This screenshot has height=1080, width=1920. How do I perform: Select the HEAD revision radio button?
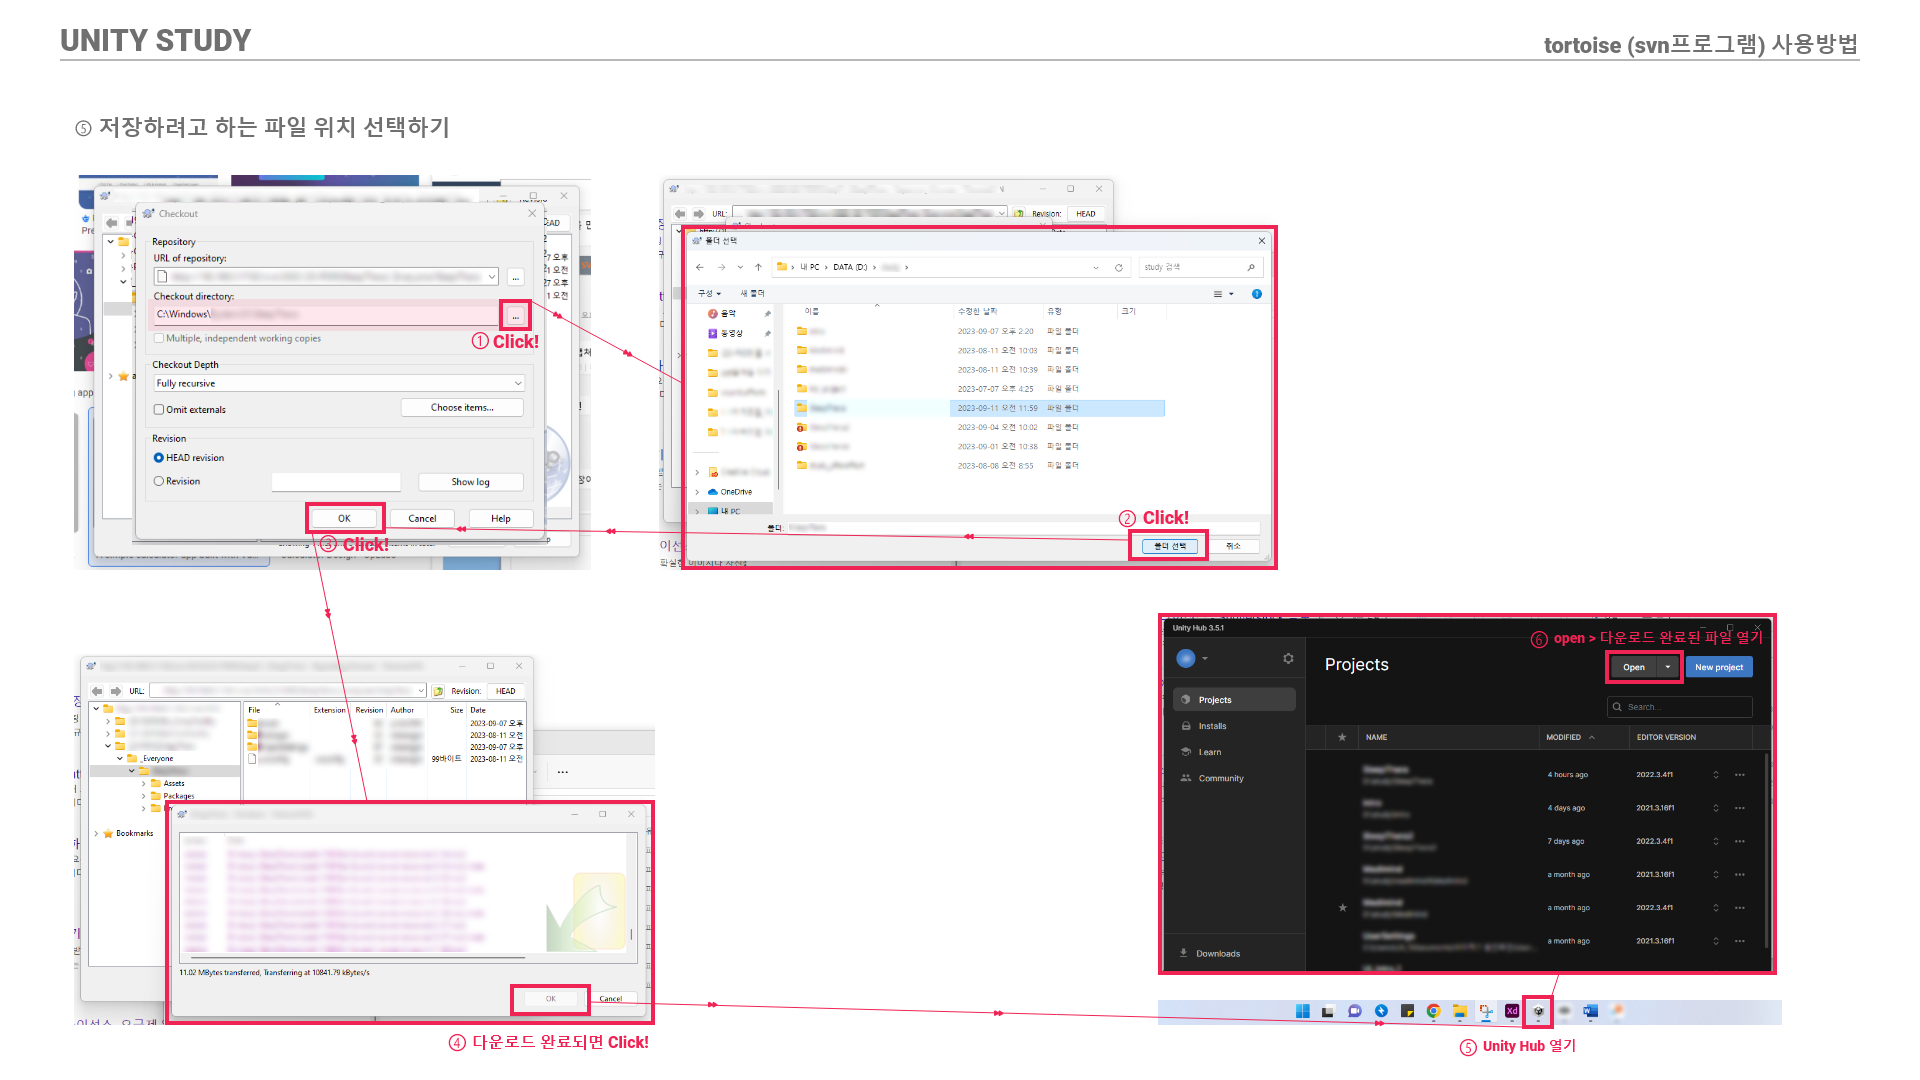(159, 458)
